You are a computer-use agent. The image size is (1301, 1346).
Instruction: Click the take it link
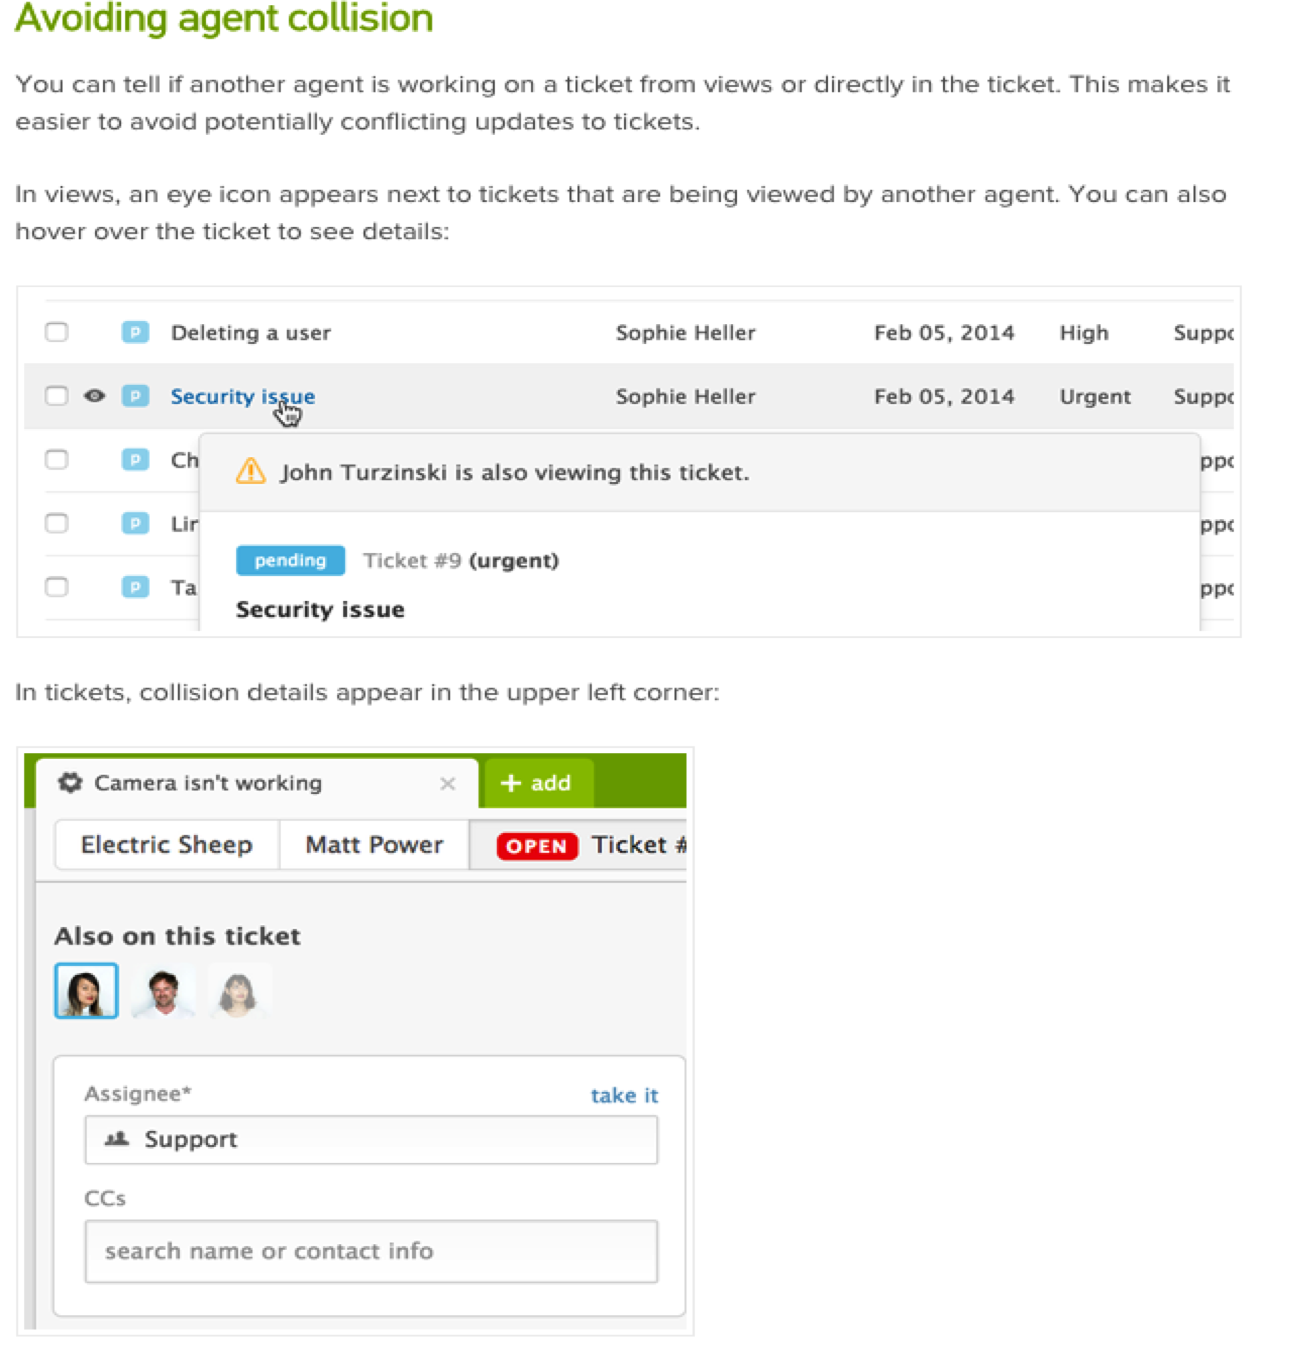(624, 1095)
